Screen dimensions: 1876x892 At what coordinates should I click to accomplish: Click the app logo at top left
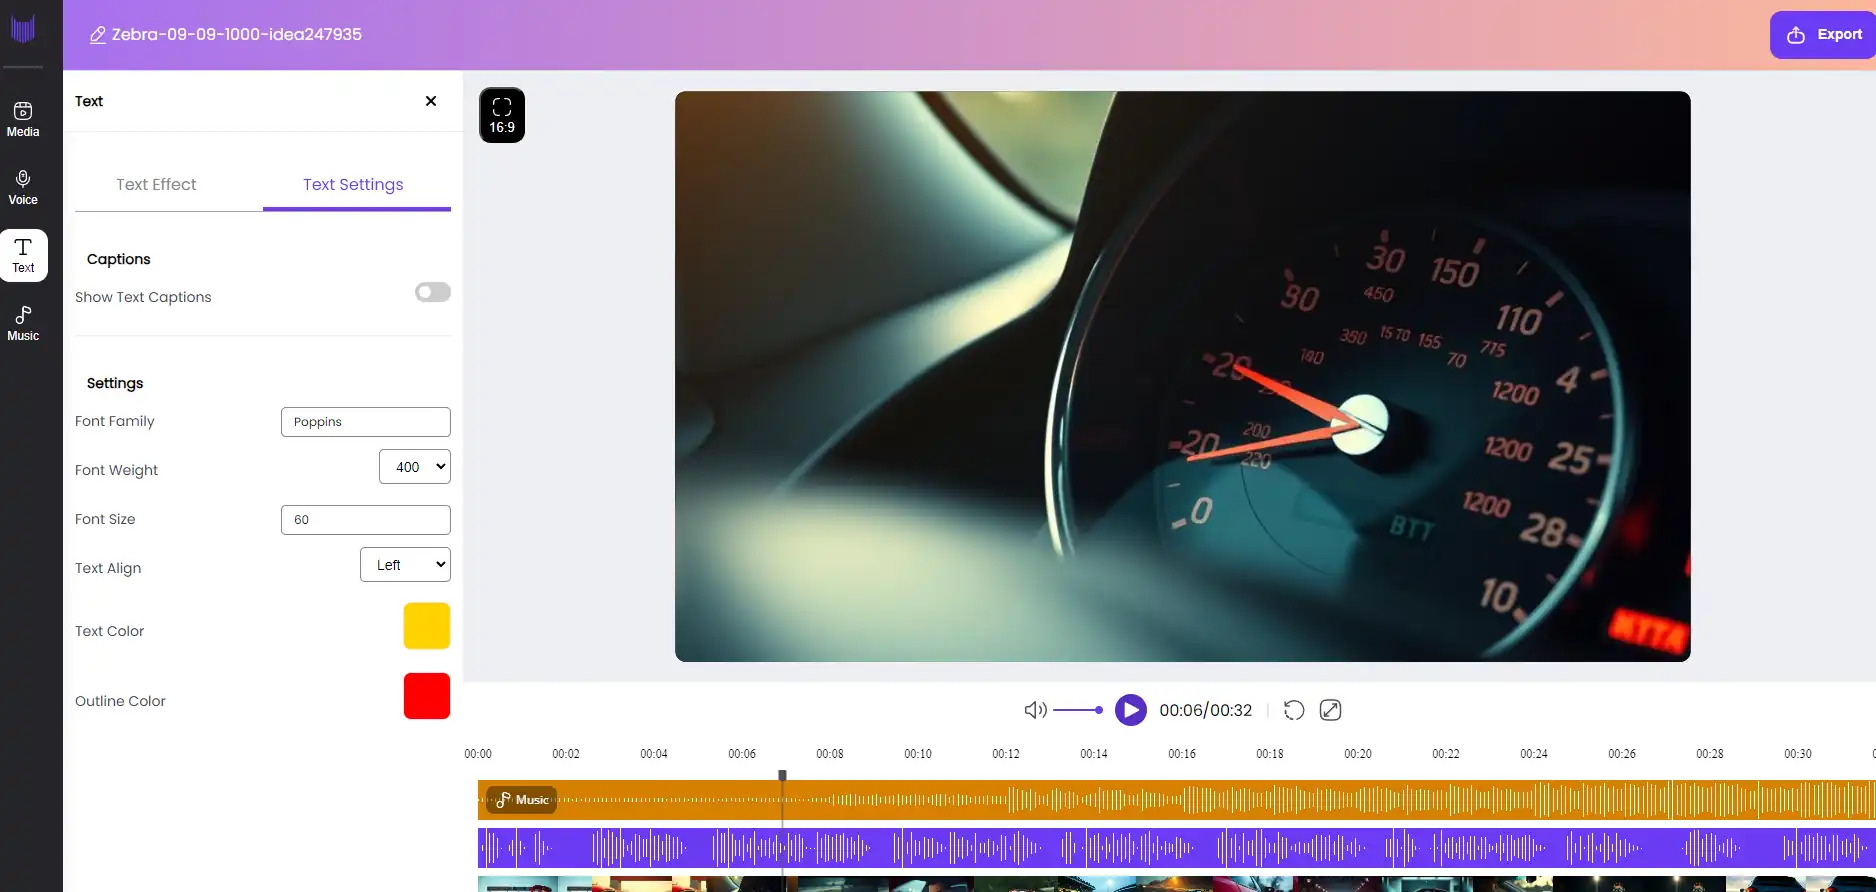[23, 28]
